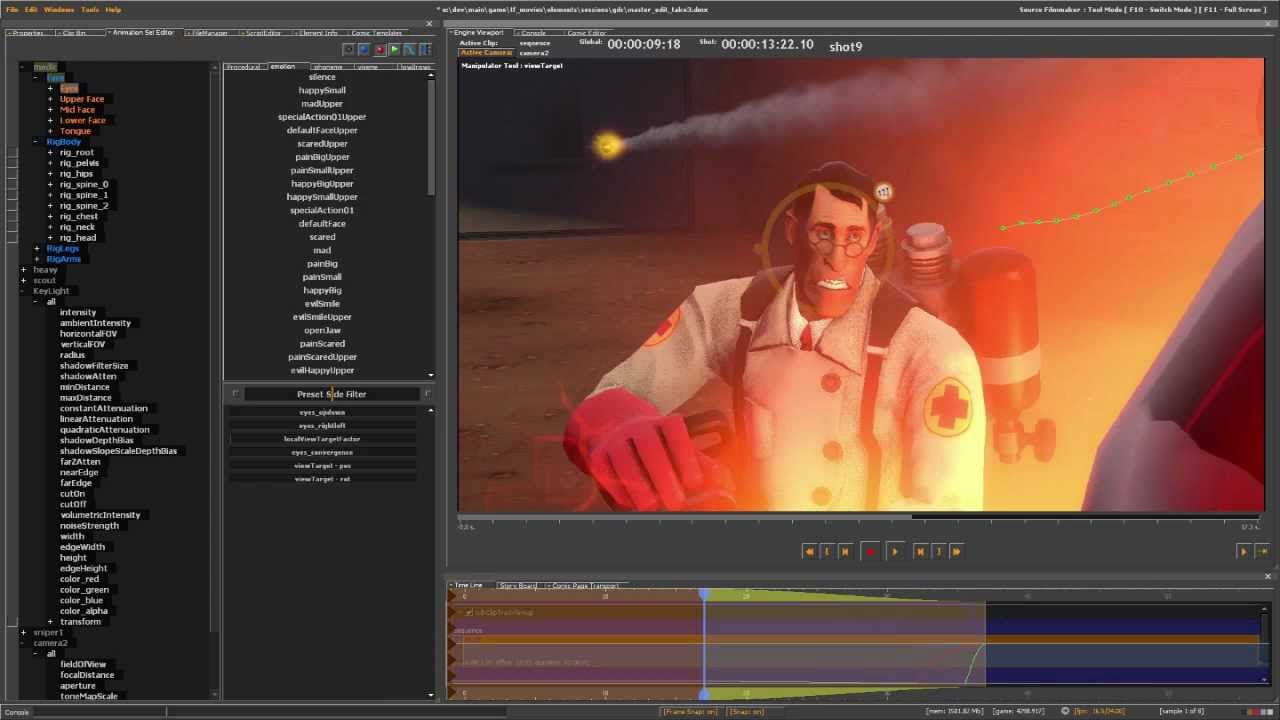Image resolution: width=1280 pixels, height=720 pixels.
Task: Click the red record icon in animation set toolbar
Action: click(379, 49)
